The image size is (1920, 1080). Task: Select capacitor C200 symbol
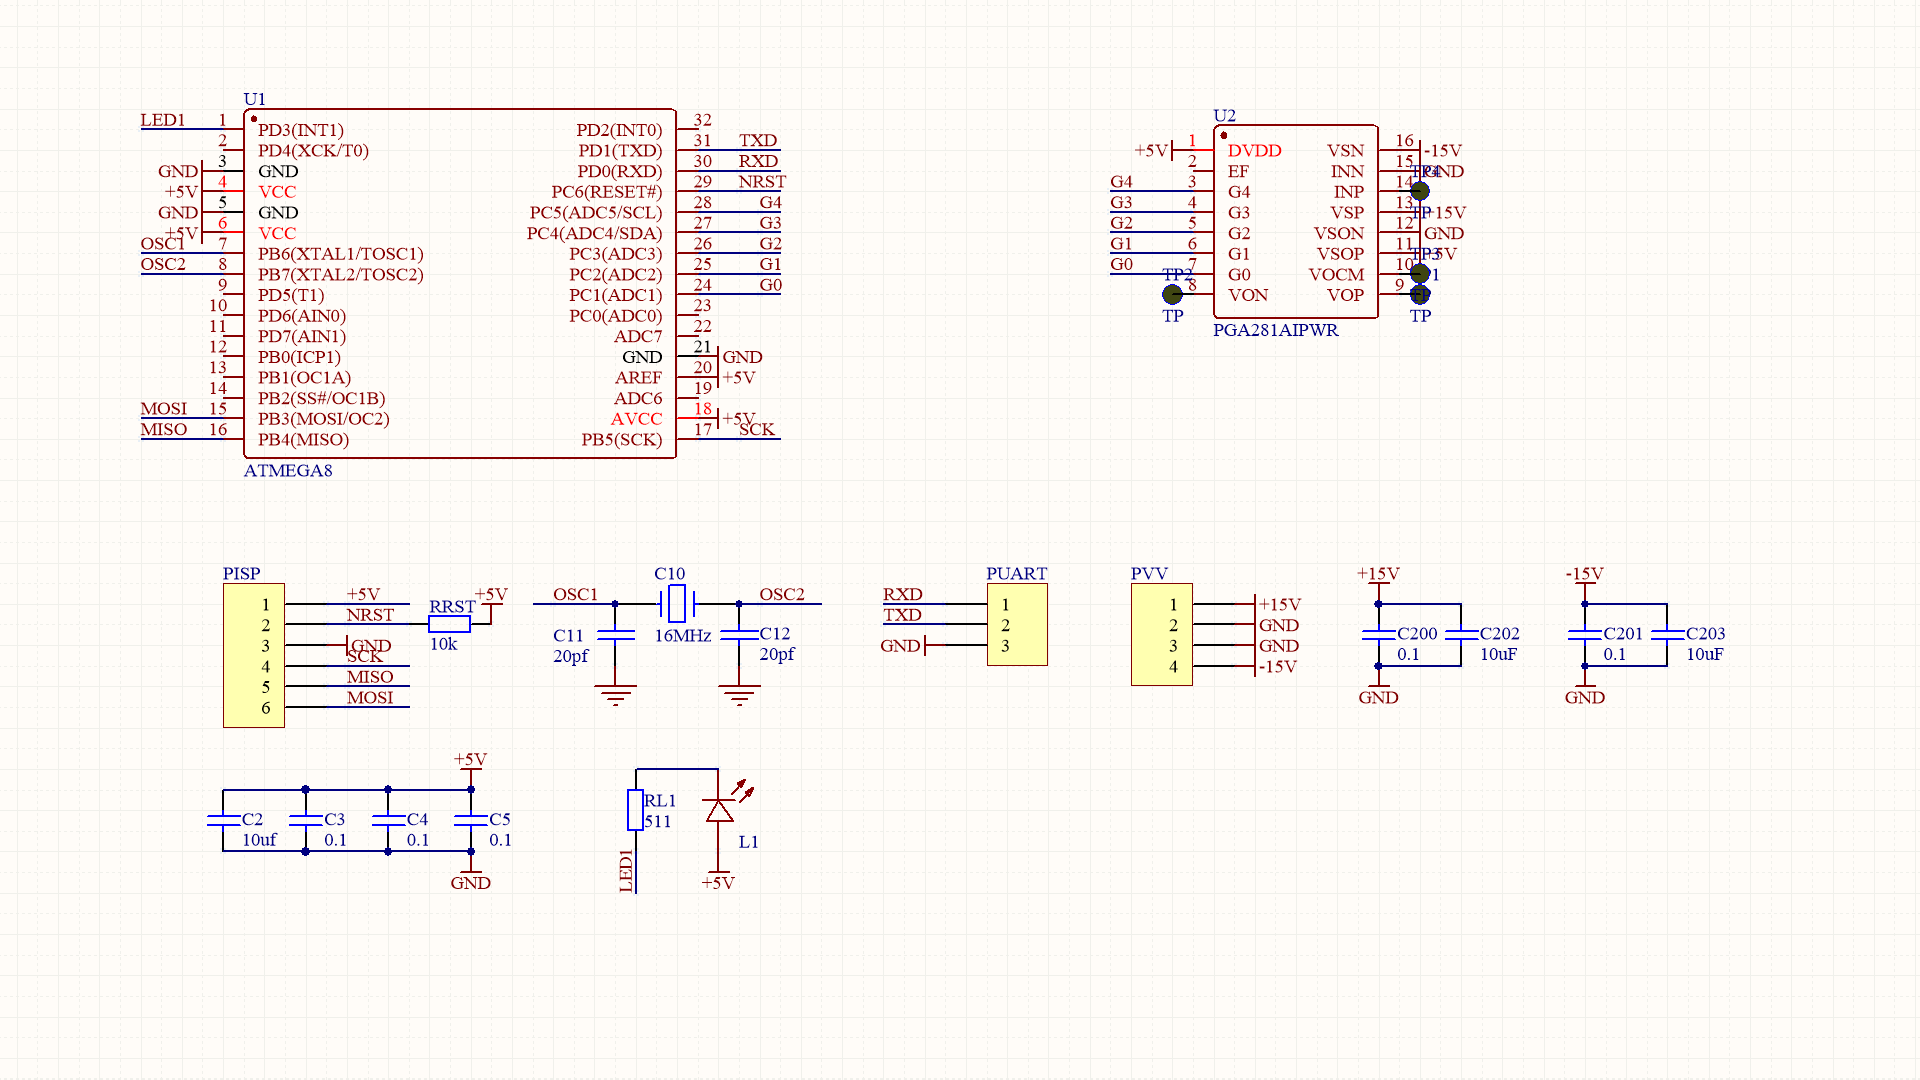click(1378, 635)
